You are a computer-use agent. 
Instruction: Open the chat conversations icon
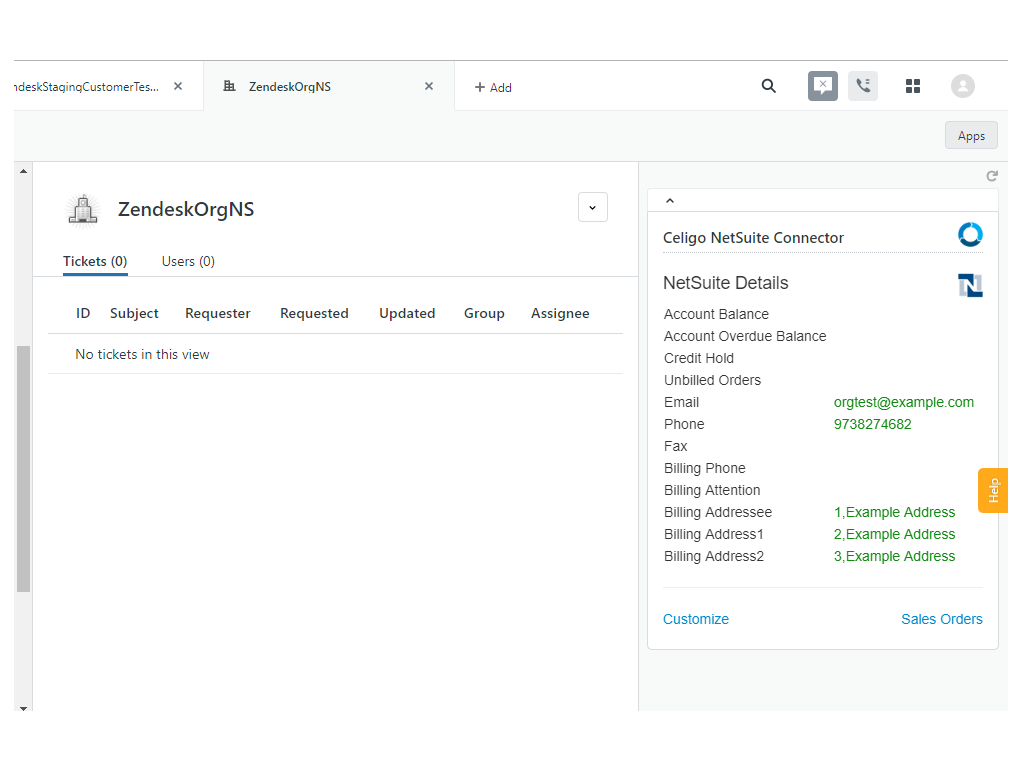click(822, 86)
